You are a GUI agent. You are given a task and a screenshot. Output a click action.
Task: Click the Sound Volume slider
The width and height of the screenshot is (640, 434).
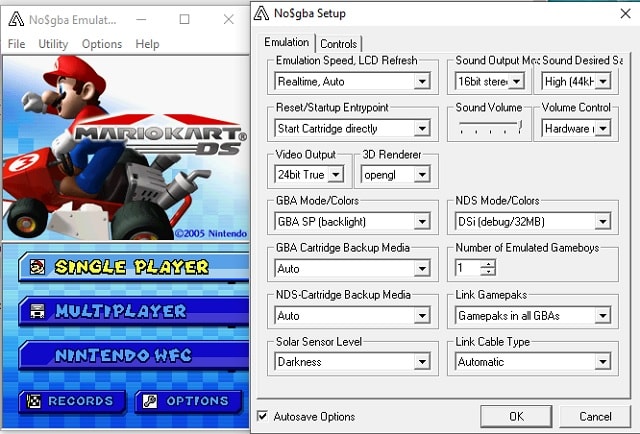(489, 127)
